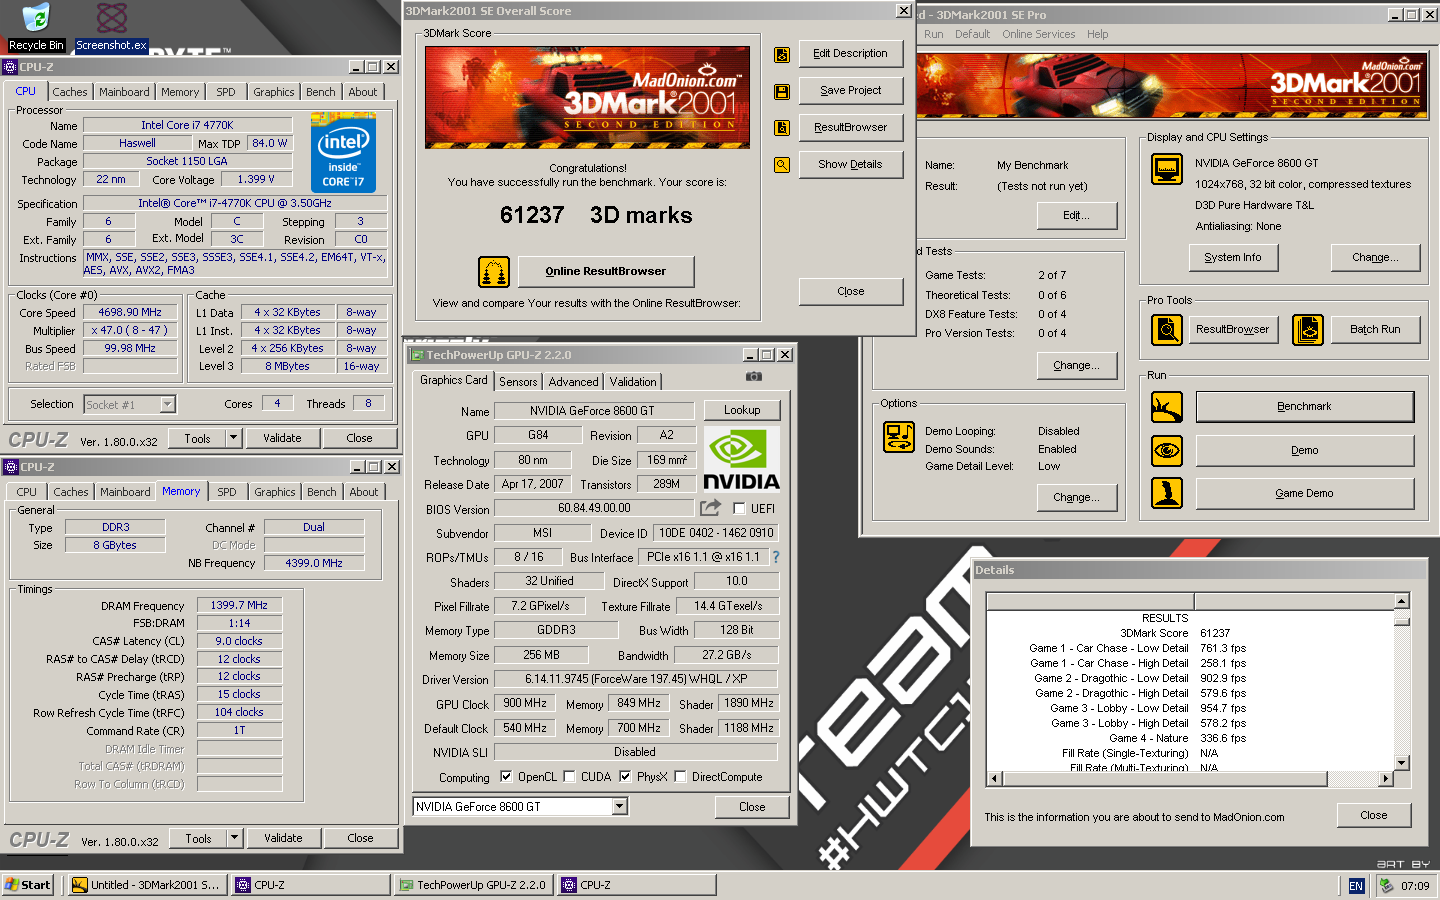1440x900 pixels.
Task: Click the Untitled - 3DMark2001 taskbar item
Action: pyautogui.click(x=146, y=885)
